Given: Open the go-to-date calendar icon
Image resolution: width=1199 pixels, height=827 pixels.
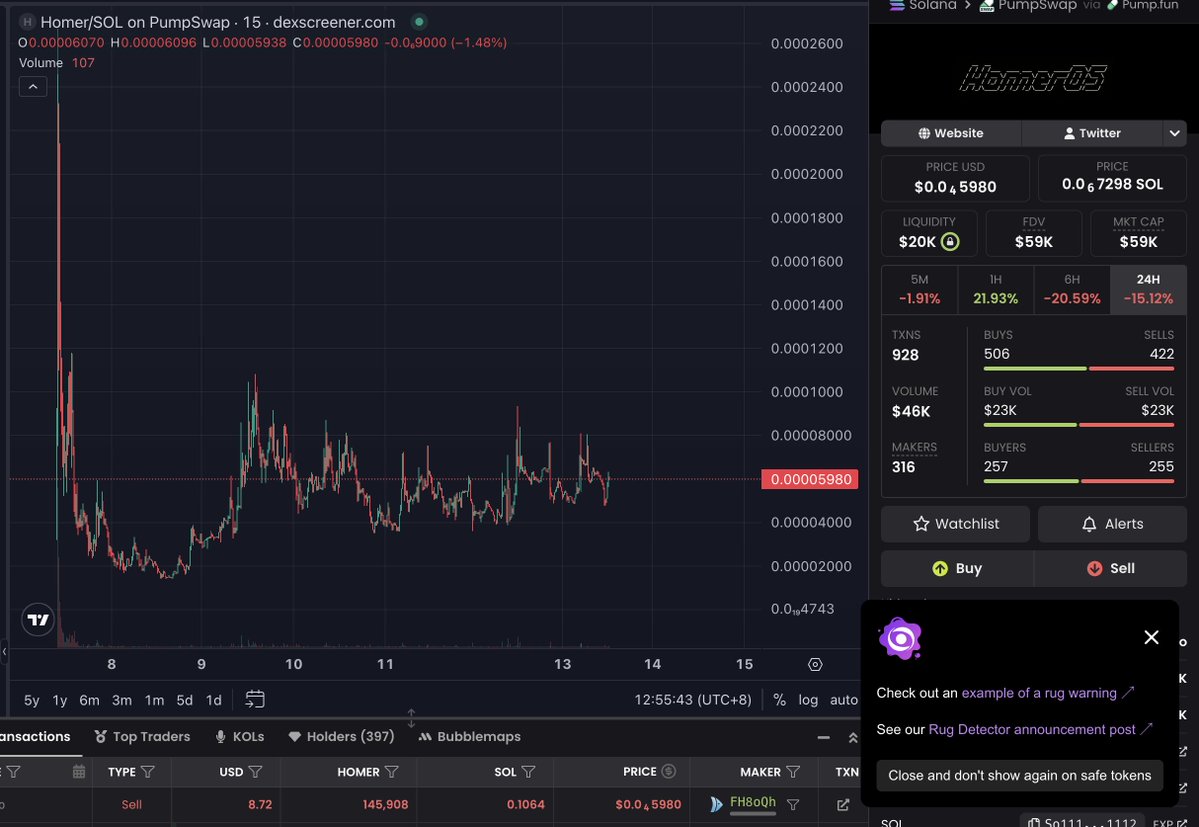Looking at the screenshot, I should [255, 699].
